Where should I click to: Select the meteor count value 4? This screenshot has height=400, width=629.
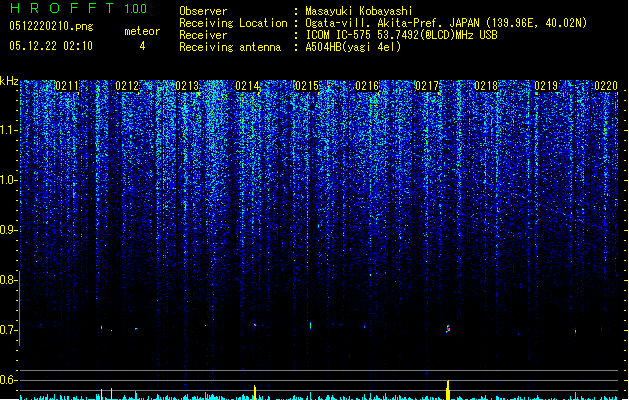pyautogui.click(x=142, y=46)
